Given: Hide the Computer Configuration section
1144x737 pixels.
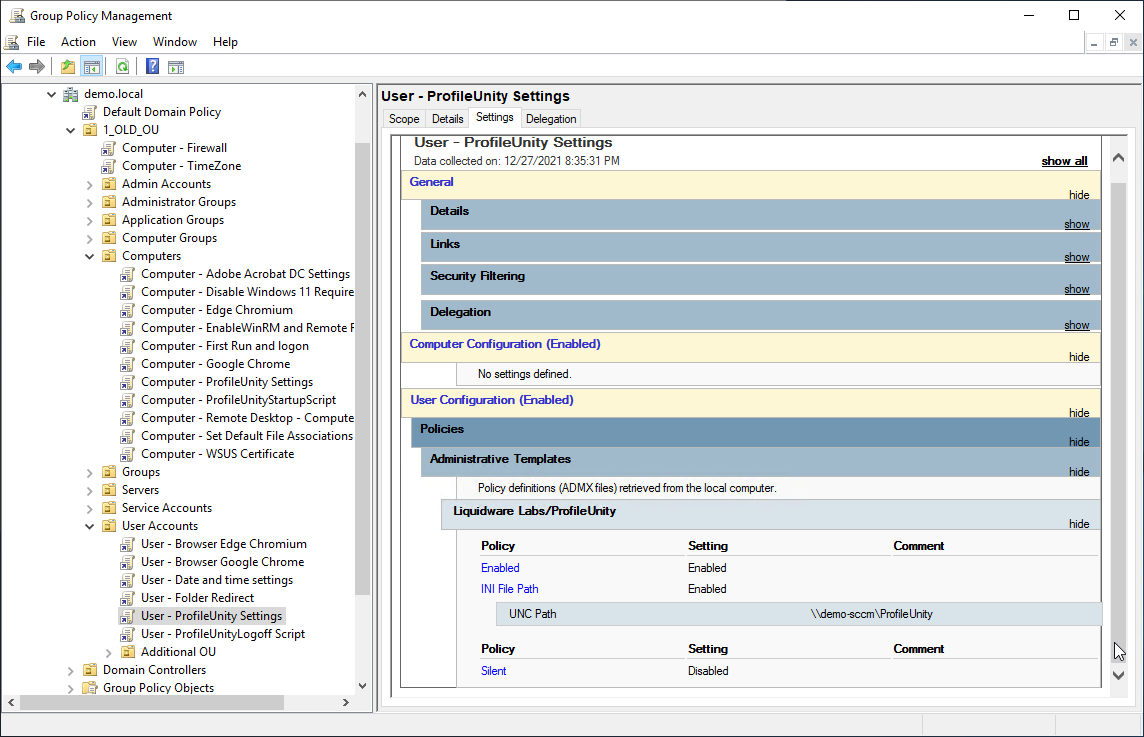Looking at the screenshot, I should 1079,356.
